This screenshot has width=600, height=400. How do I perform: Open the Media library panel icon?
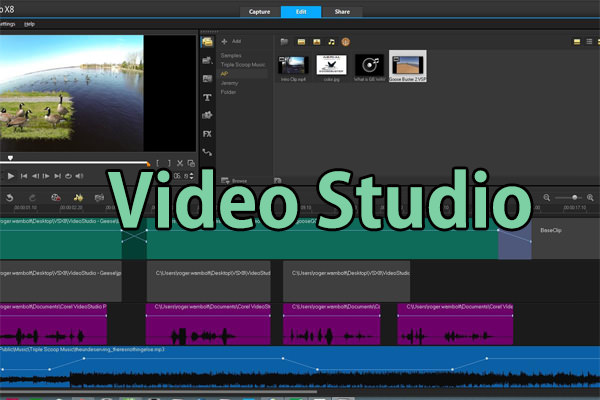pyautogui.click(x=207, y=42)
